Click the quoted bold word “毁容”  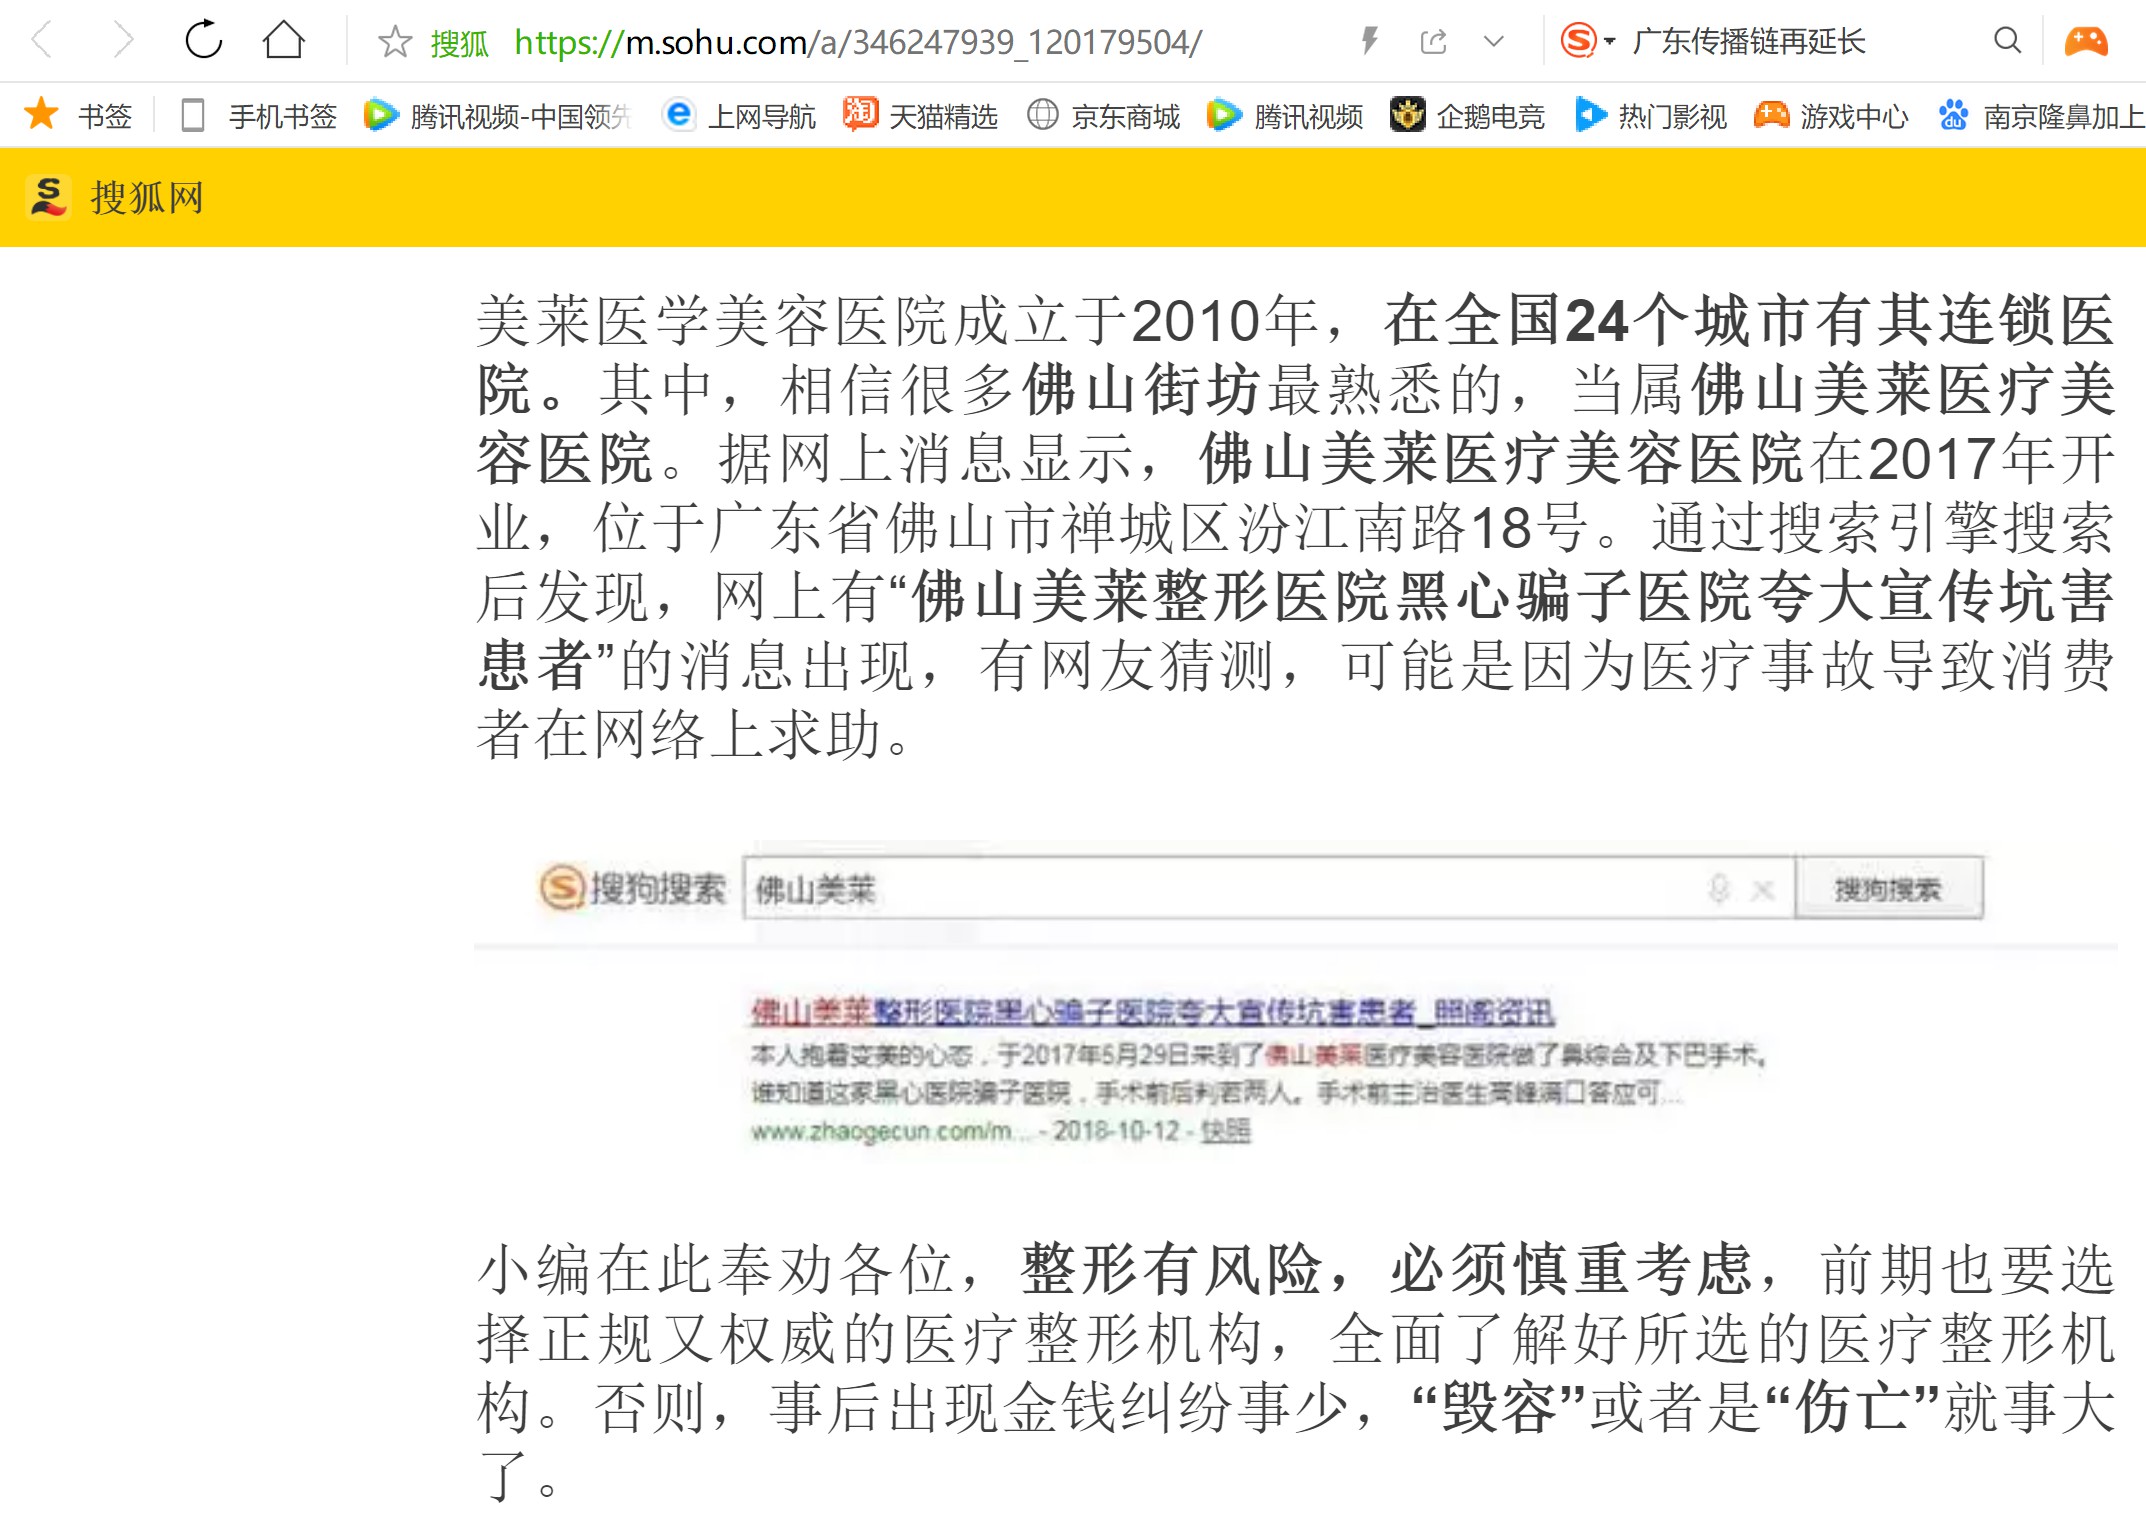click(1499, 1408)
